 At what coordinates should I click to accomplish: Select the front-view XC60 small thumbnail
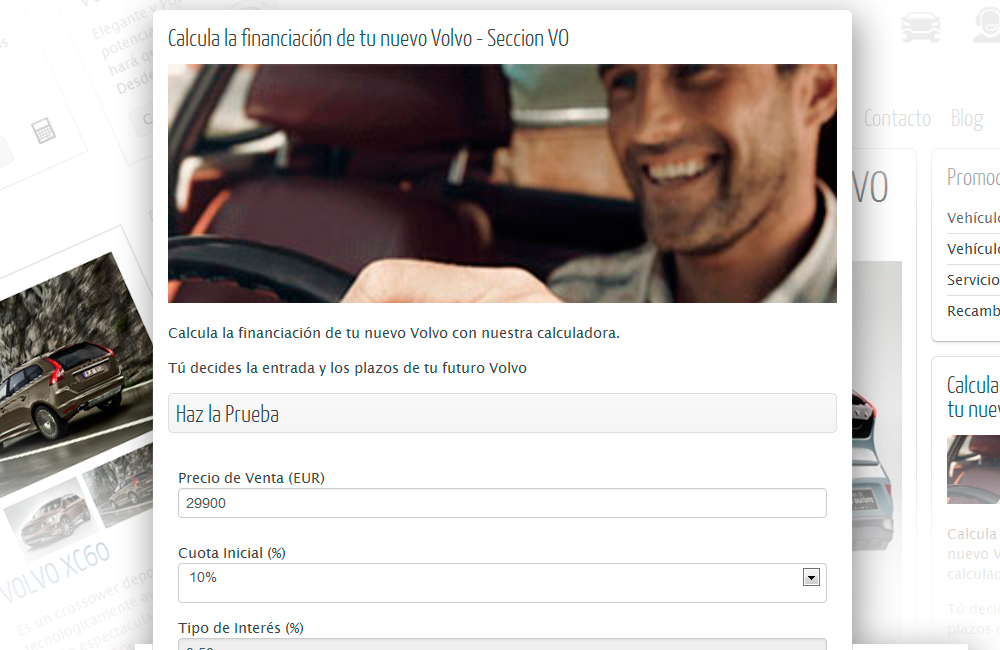49,517
